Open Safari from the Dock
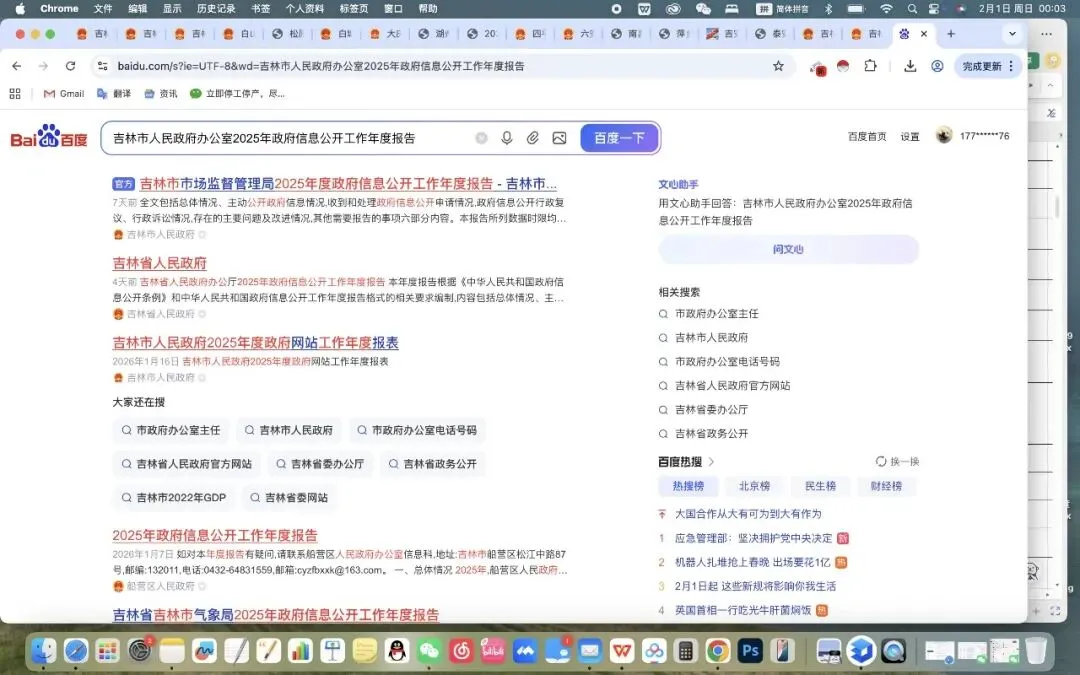Image resolution: width=1080 pixels, height=675 pixels. (76, 650)
